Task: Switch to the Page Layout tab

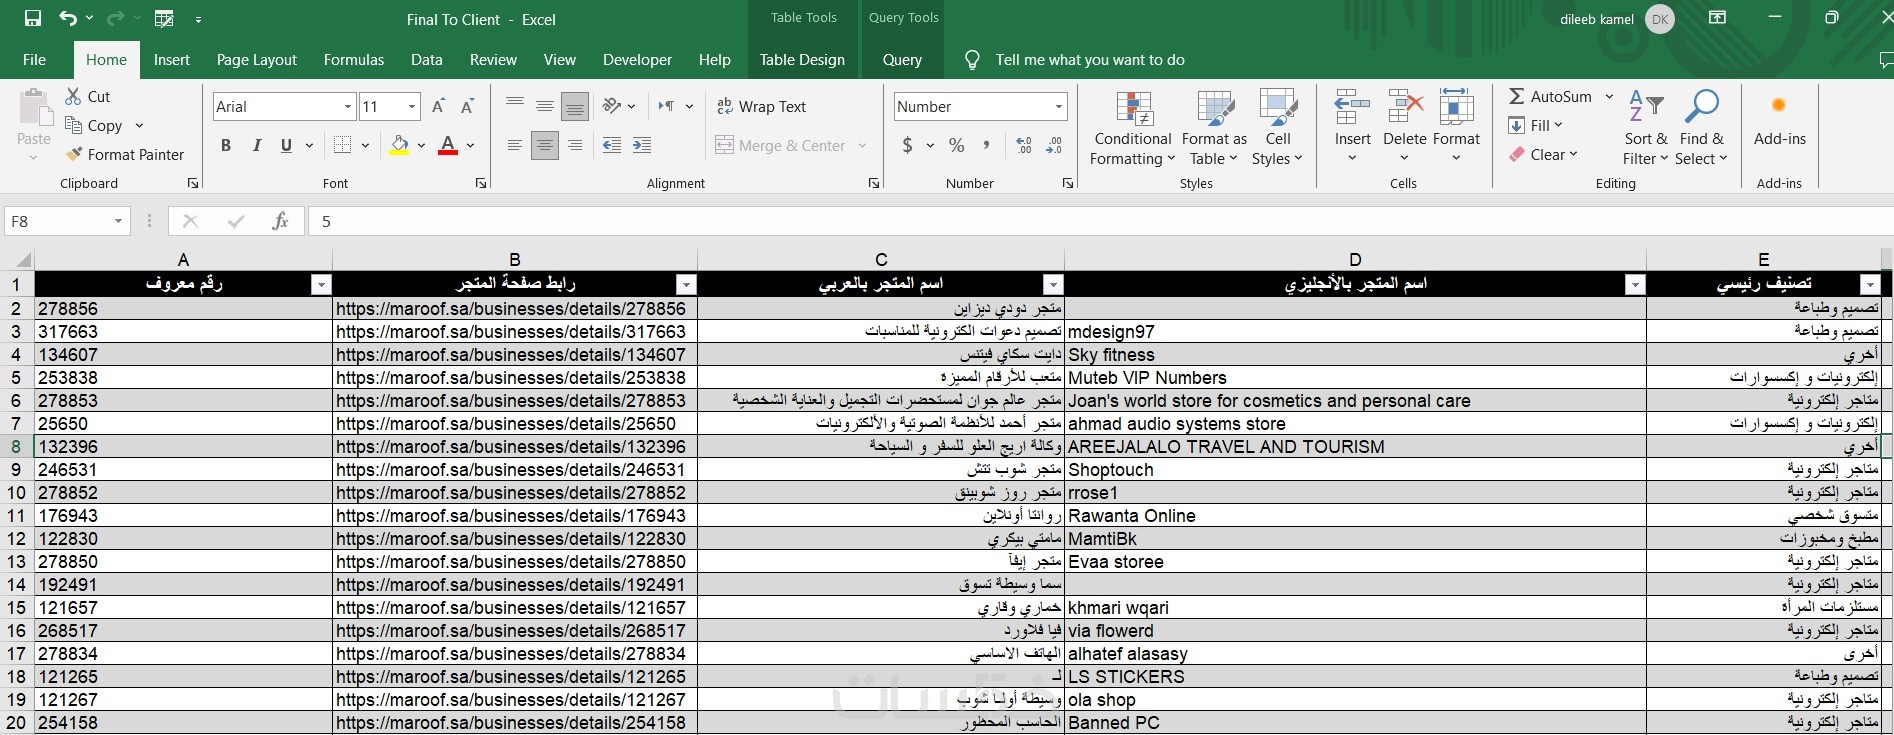Action: click(x=257, y=59)
